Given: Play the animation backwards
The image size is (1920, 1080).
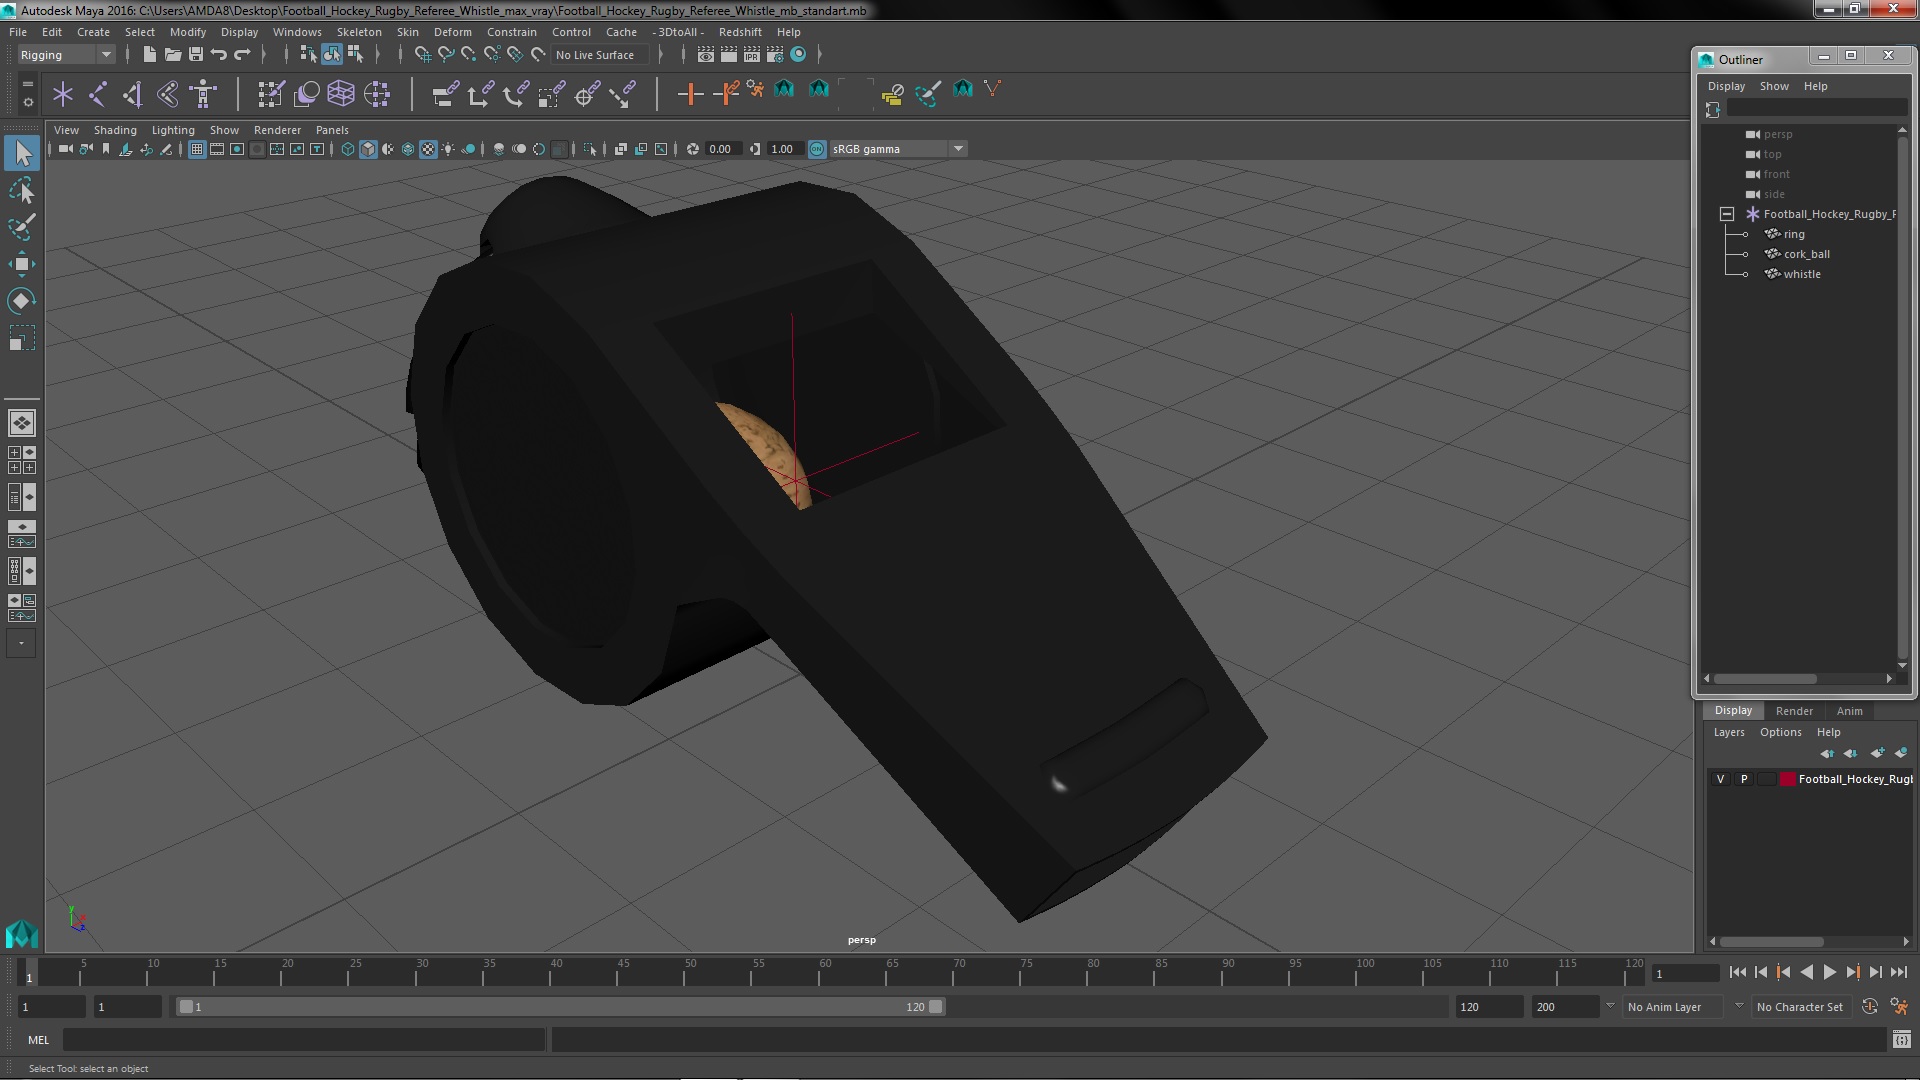Looking at the screenshot, I should coord(1807,972).
